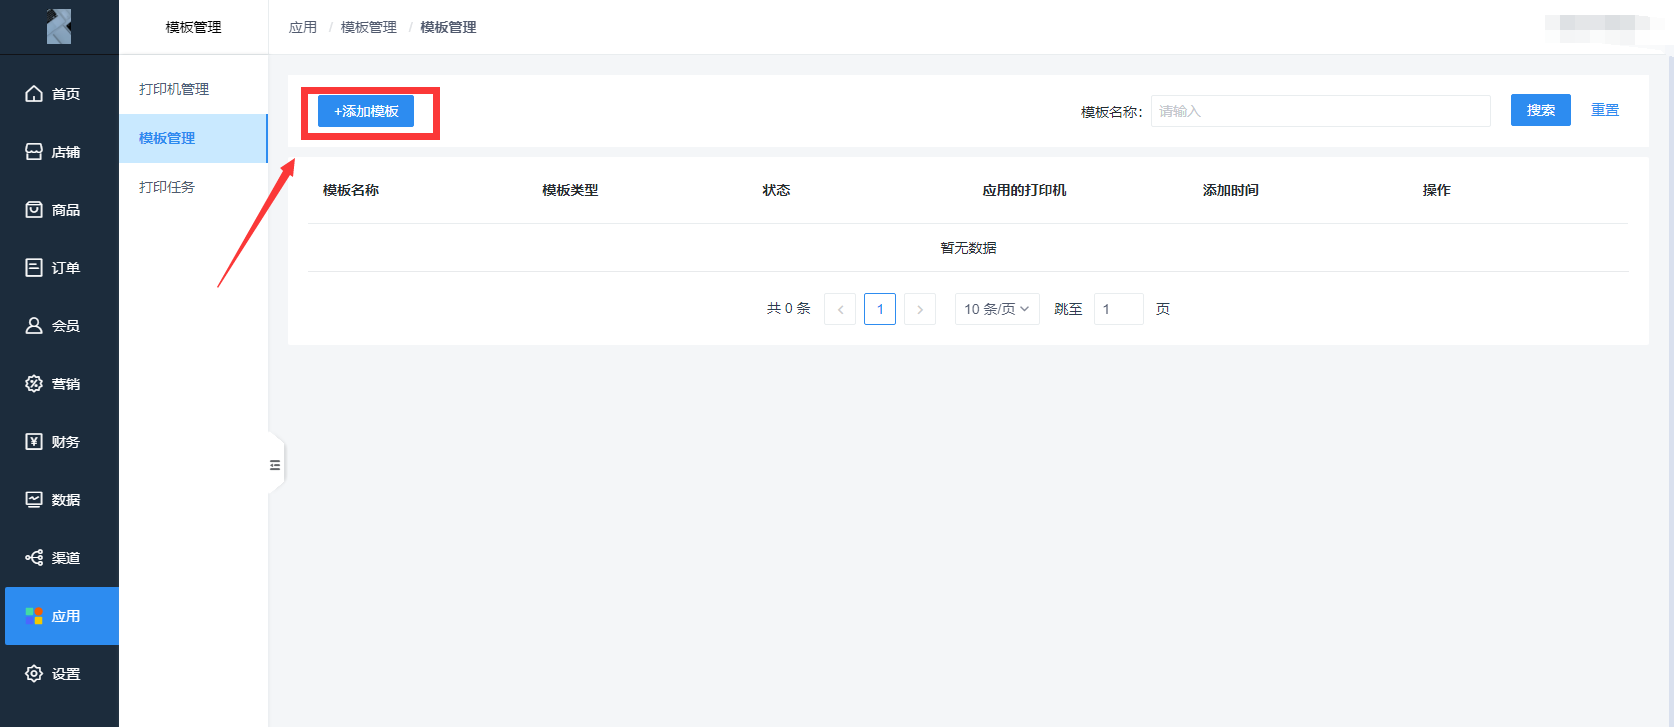
Task: Collapse the secondary sidebar menu handle
Action: click(x=275, y=465)
